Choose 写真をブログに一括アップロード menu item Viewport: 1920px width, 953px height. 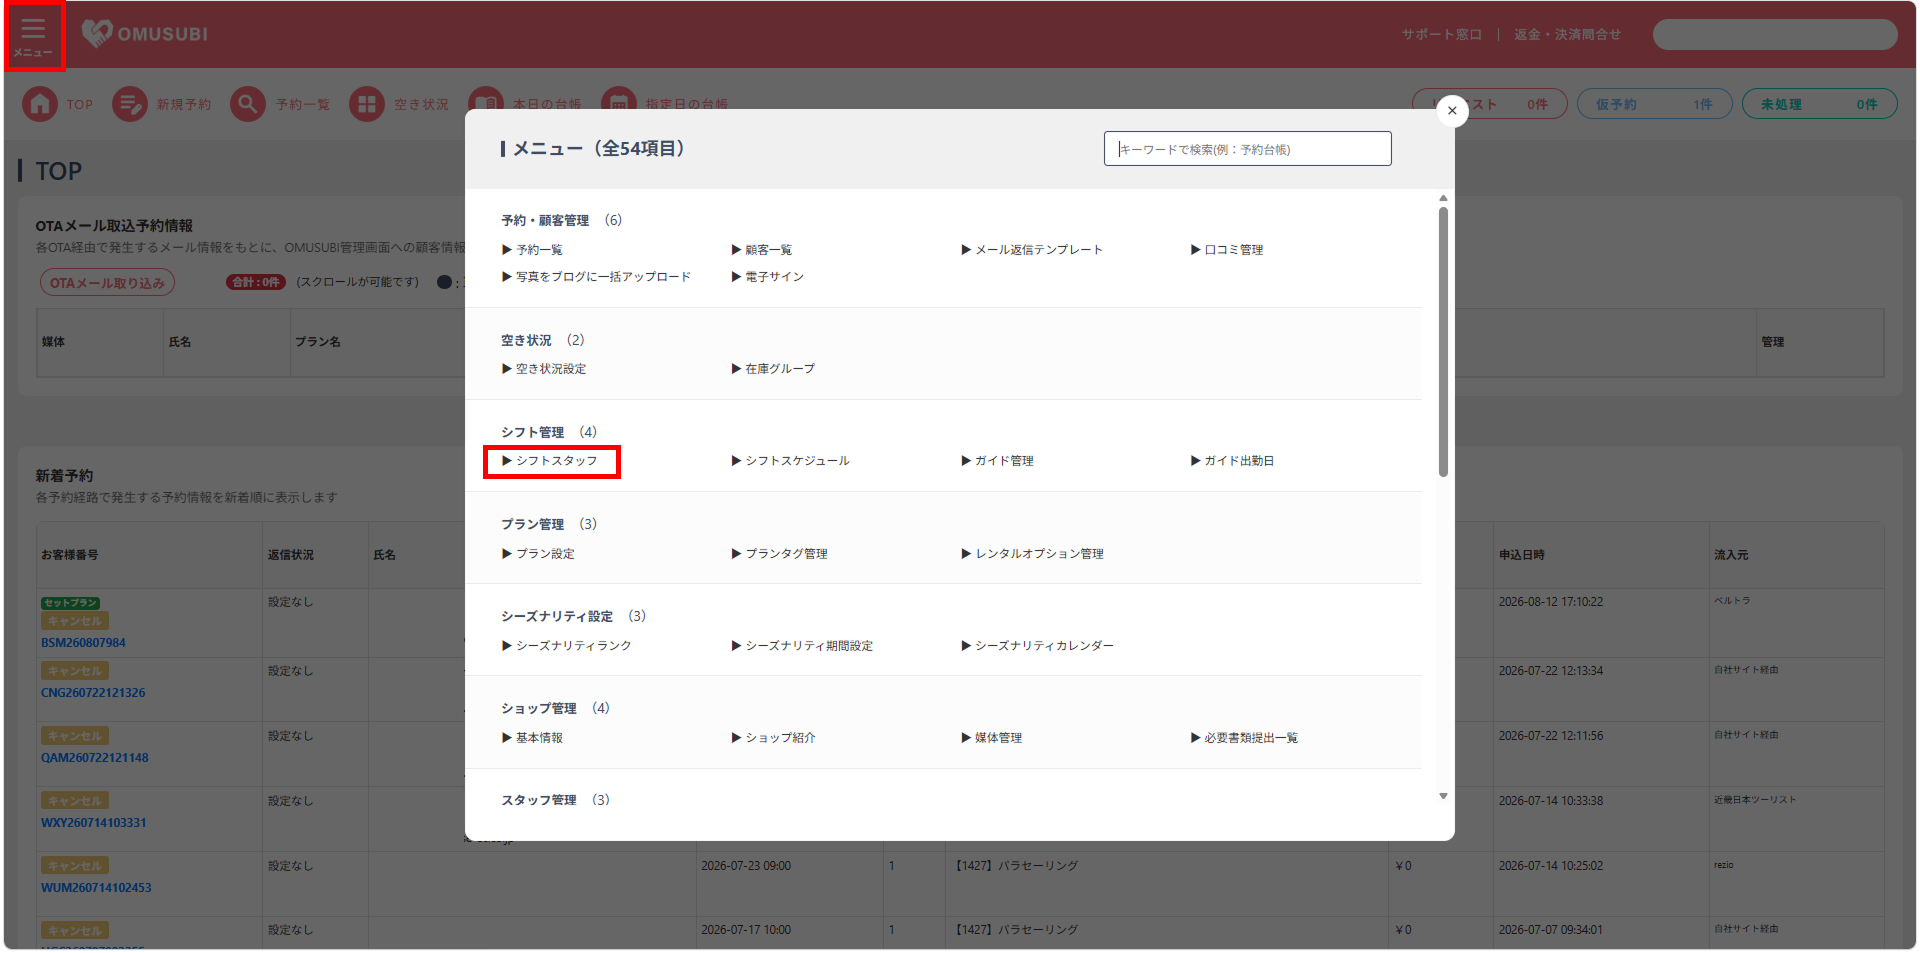(x=596, y=277)
